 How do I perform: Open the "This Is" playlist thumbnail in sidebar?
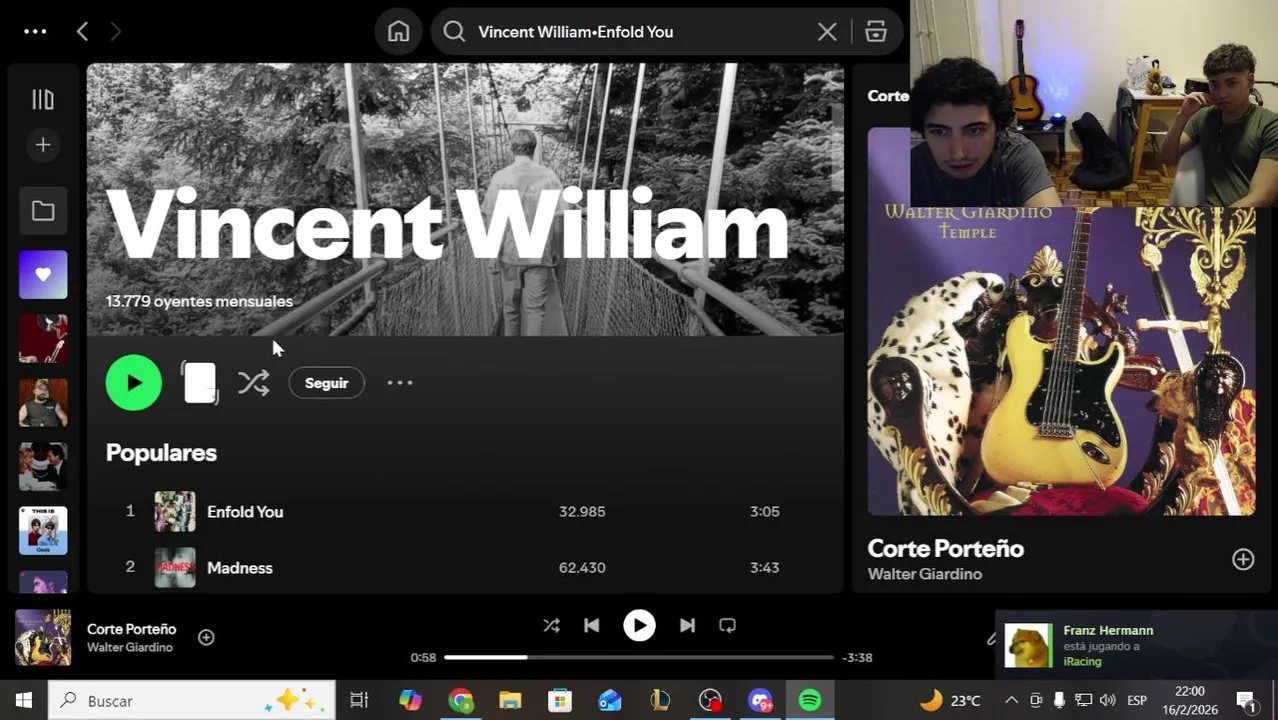pos(43,531)
